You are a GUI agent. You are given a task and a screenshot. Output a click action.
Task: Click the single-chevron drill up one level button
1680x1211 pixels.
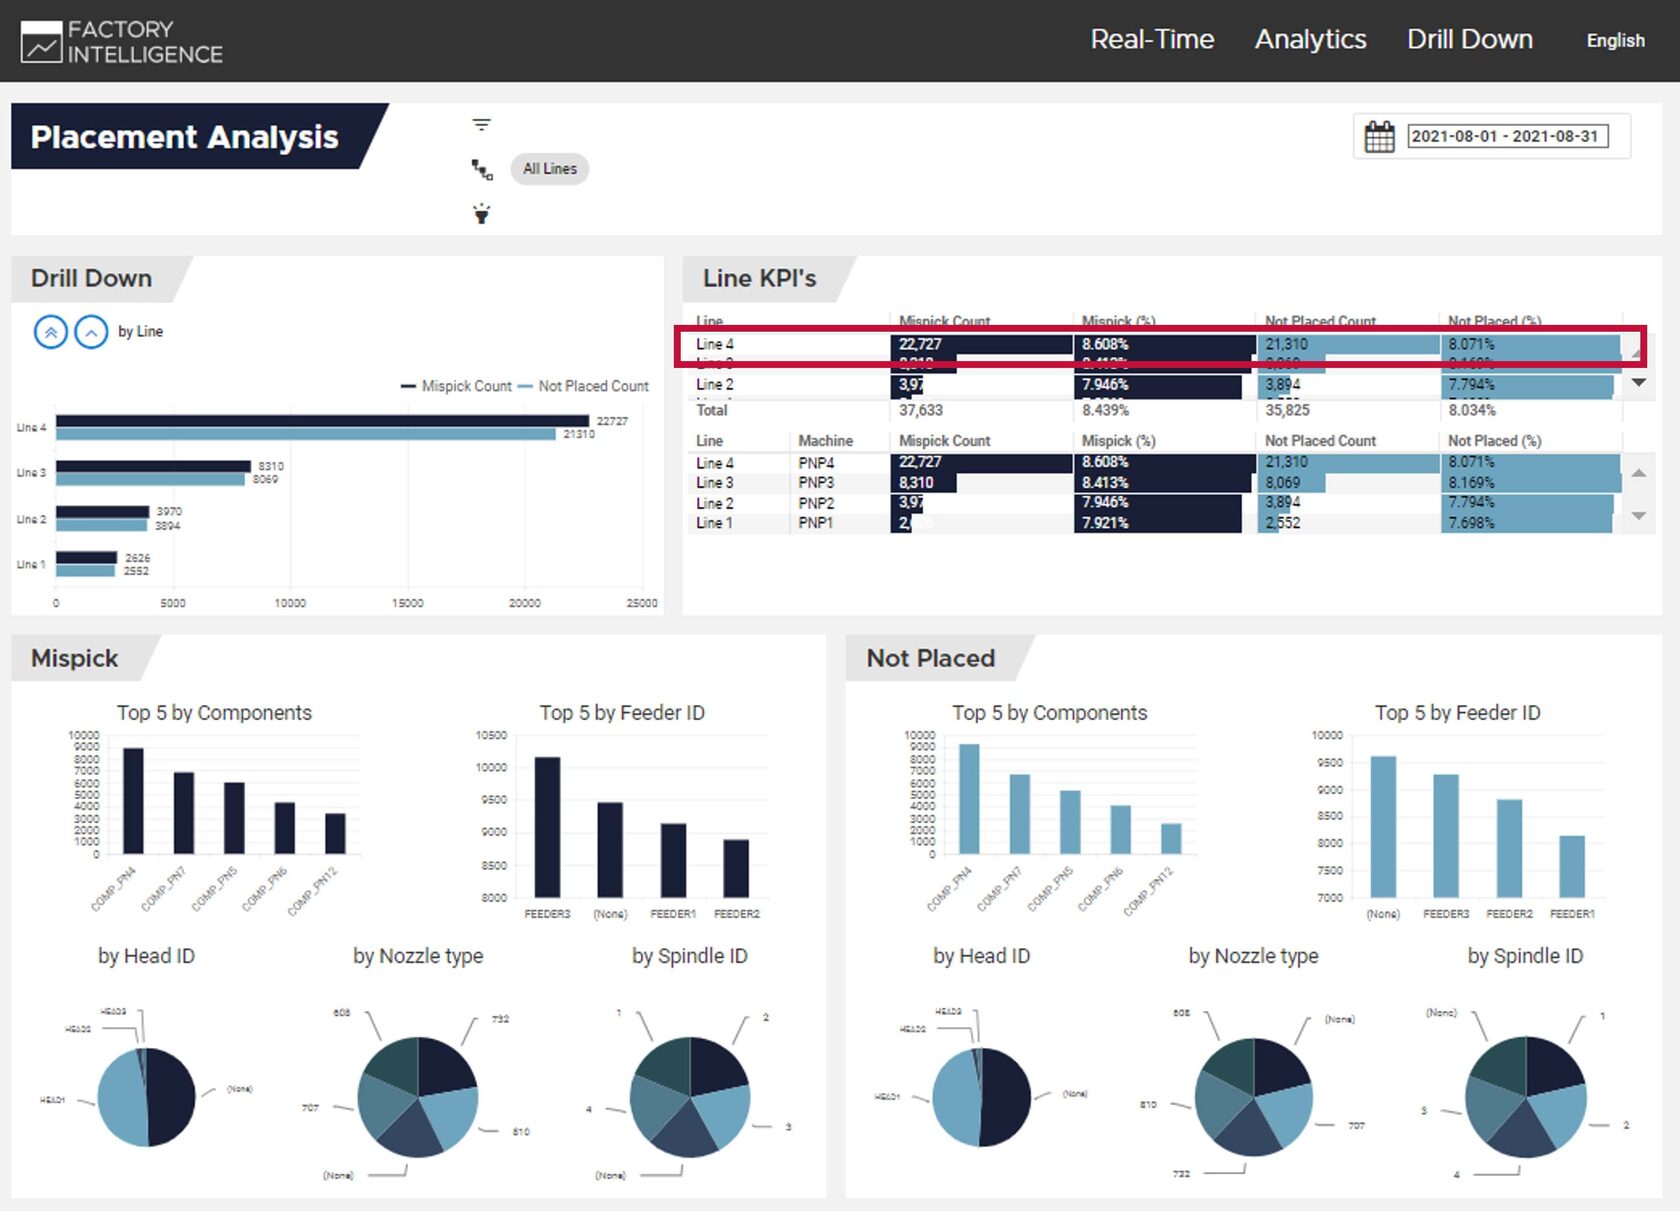(x=91, y=331)
